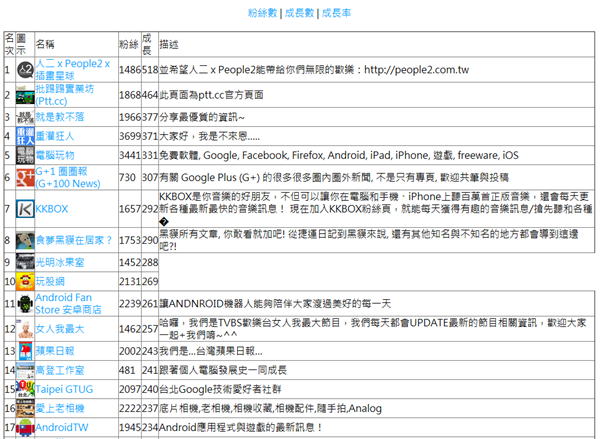
Task: Select description 我們是...台灣蘋果日報...
Action: pos(211,351)
